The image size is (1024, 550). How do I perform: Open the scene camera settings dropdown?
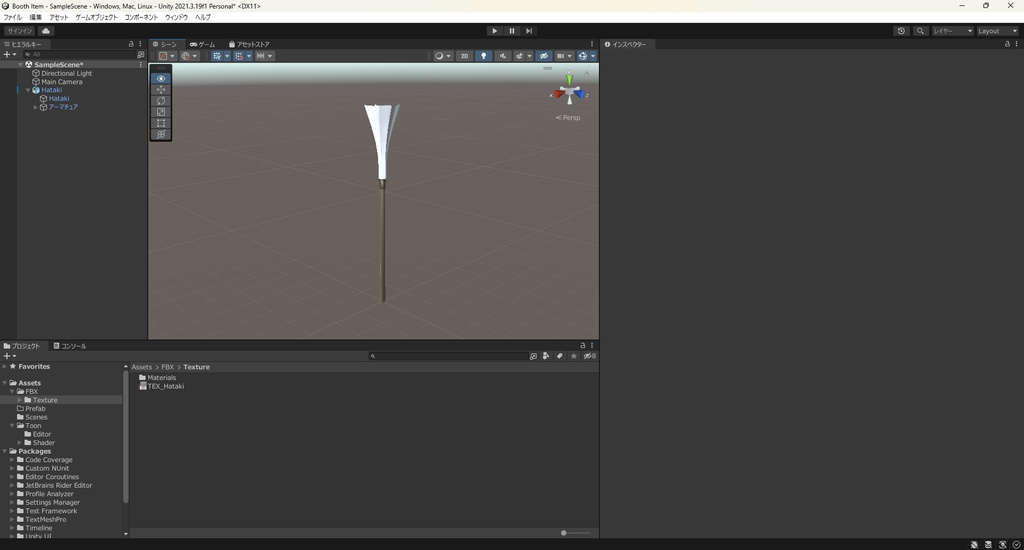(564, 56)
